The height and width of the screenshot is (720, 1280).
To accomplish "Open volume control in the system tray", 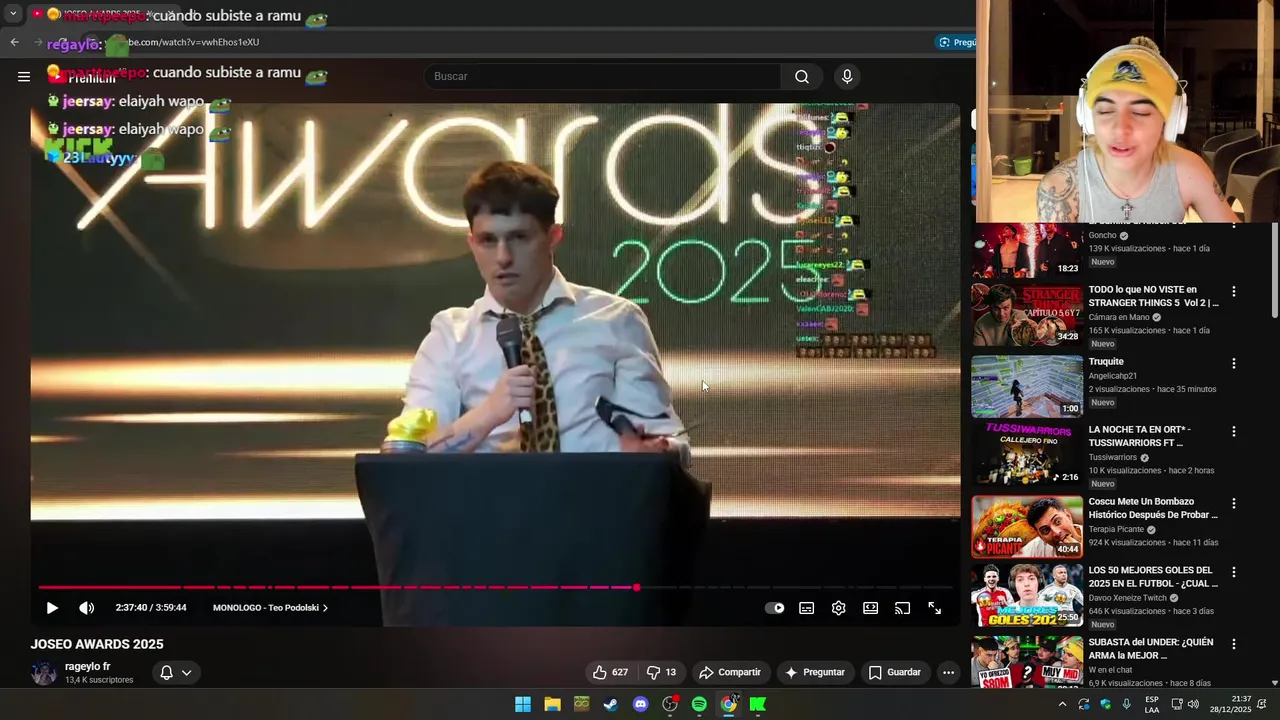I will [1193, 705].
